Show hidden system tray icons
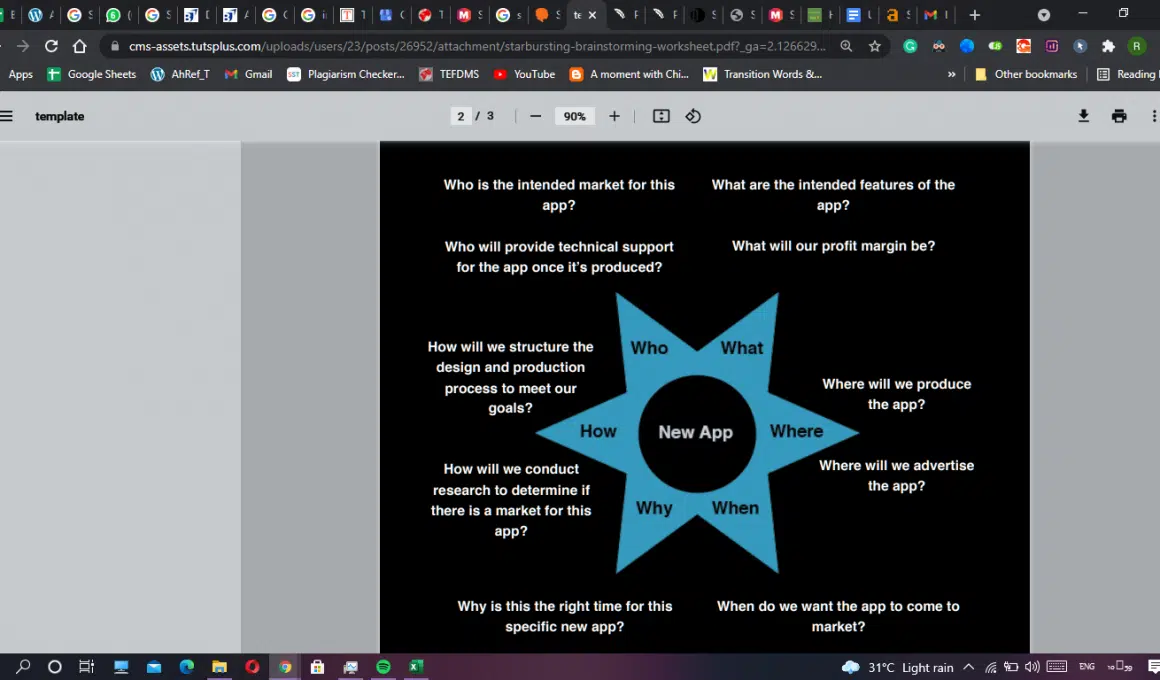The height and width of the screenshot is (680, 1160). coord(968,667)
